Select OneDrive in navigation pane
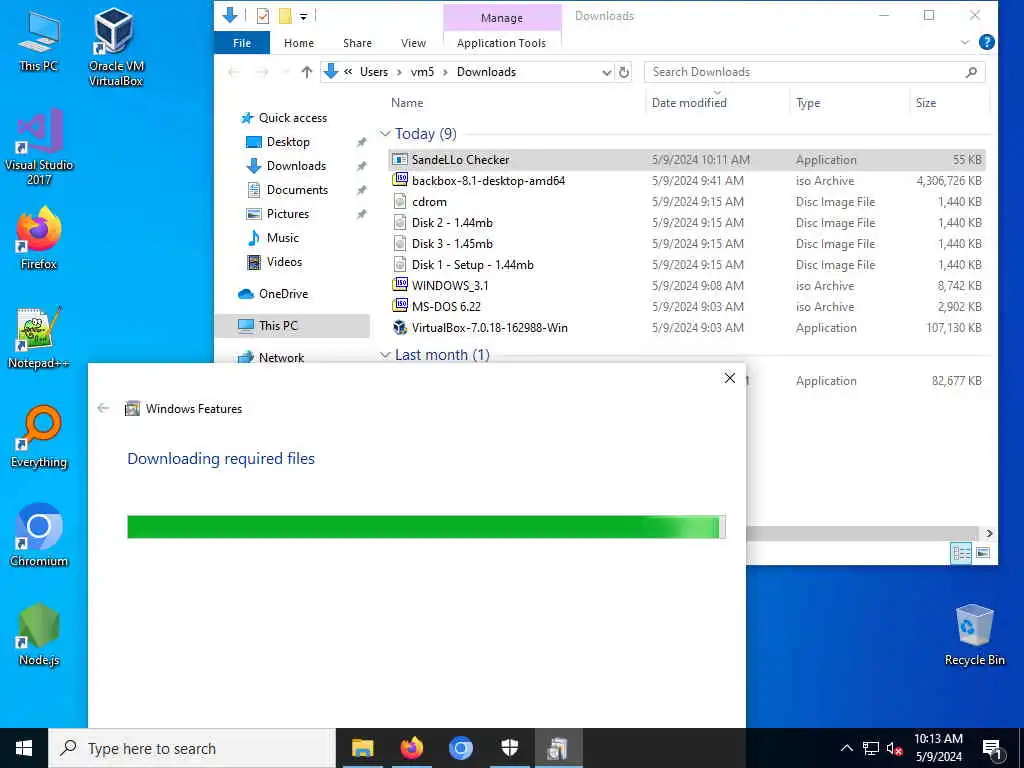The image size is (1024, 768). 283,294
